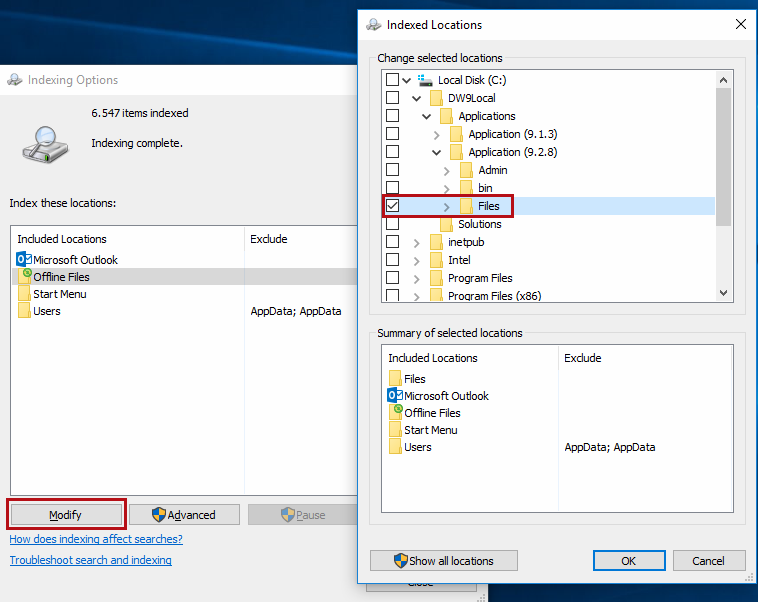
Task: Open 'How does indexing affect searches?' link
Action: click(x=96, y=539)
